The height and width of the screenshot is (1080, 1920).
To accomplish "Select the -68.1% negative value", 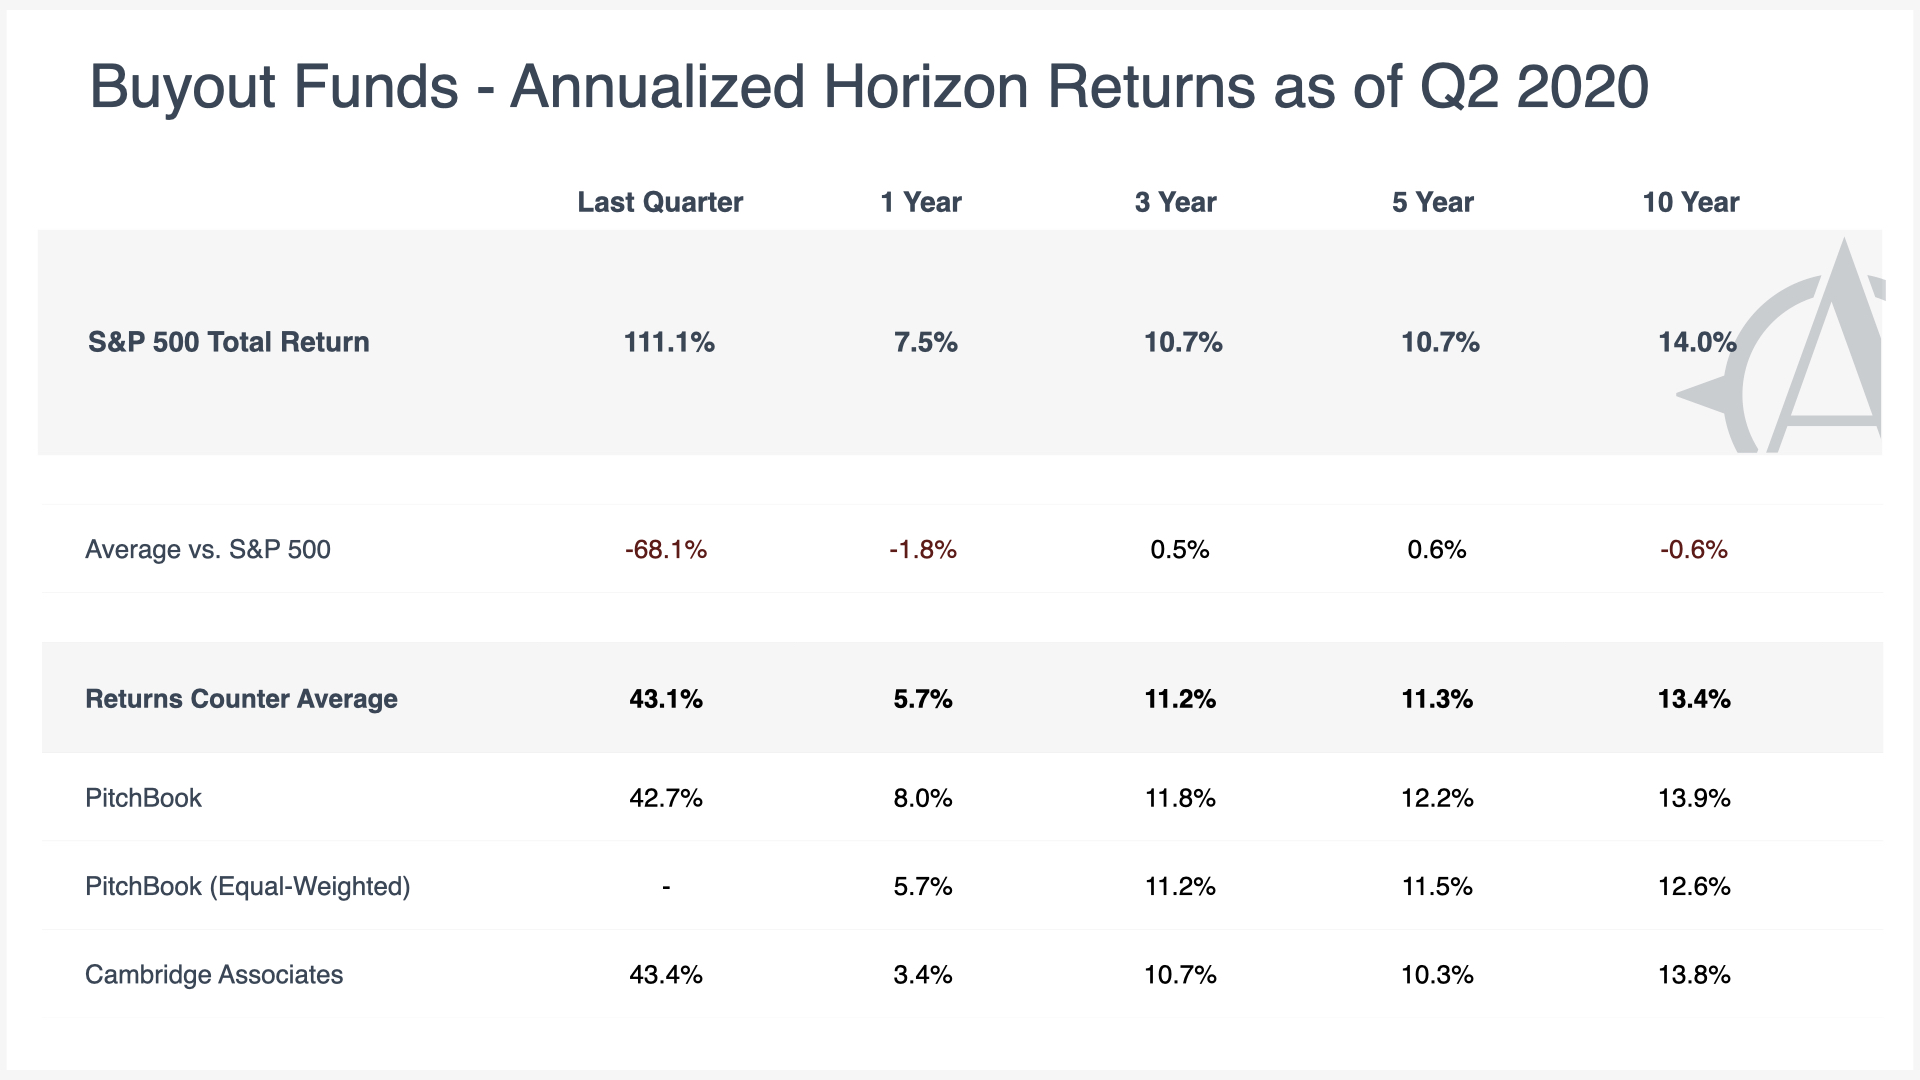I will coord(666,549).
